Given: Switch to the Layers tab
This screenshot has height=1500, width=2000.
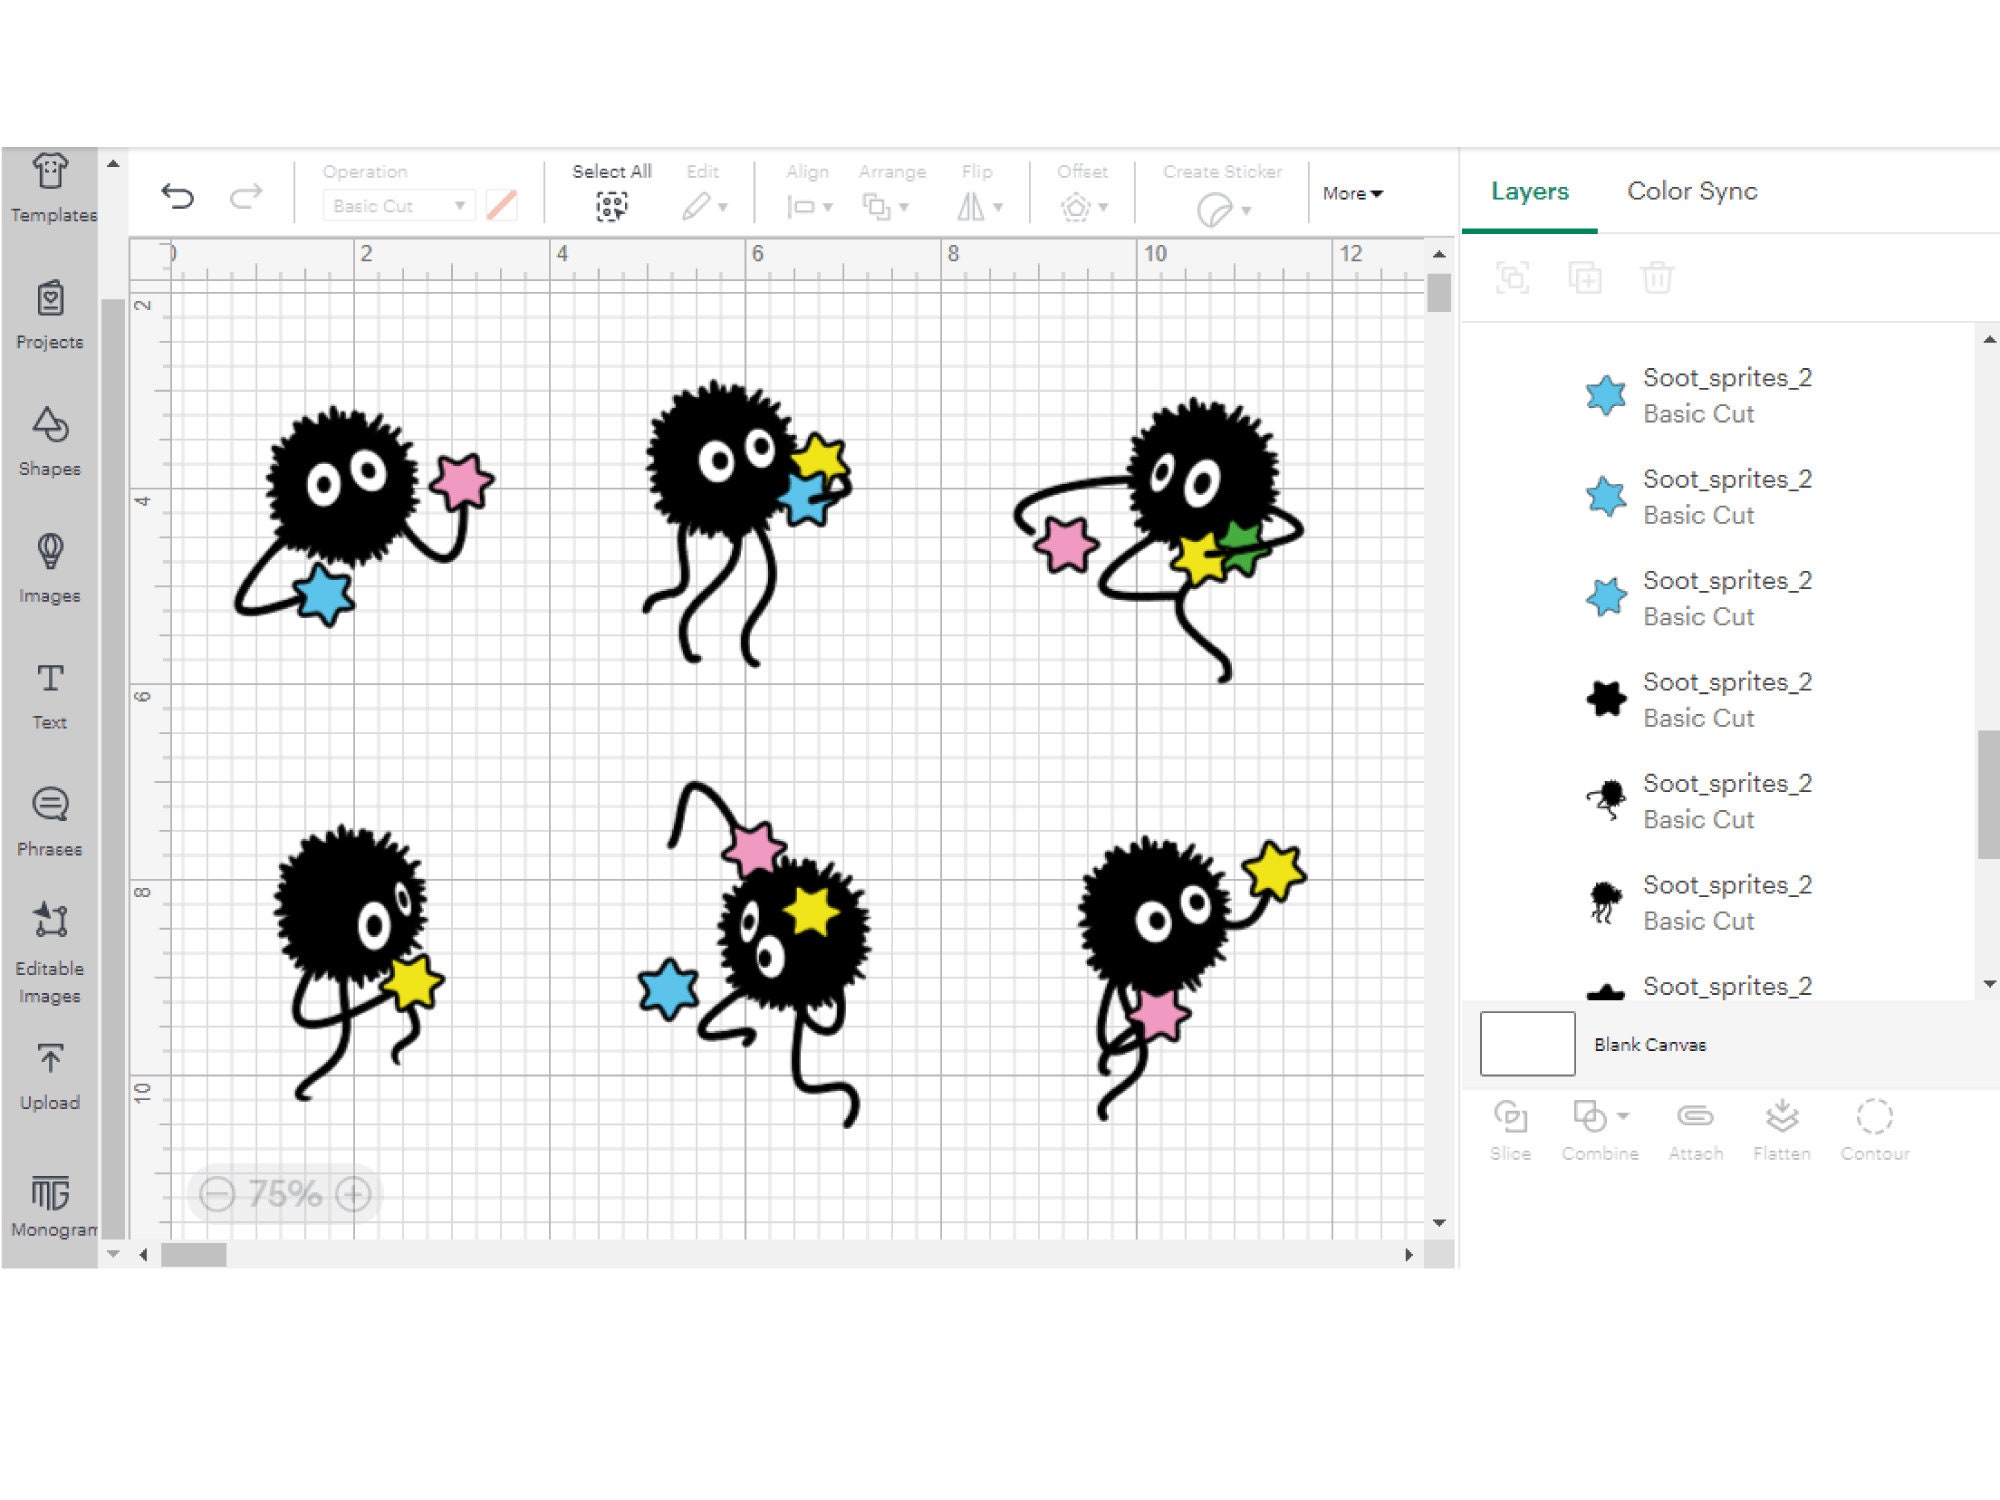Looking at the screenshot, I should point(1529,191).
